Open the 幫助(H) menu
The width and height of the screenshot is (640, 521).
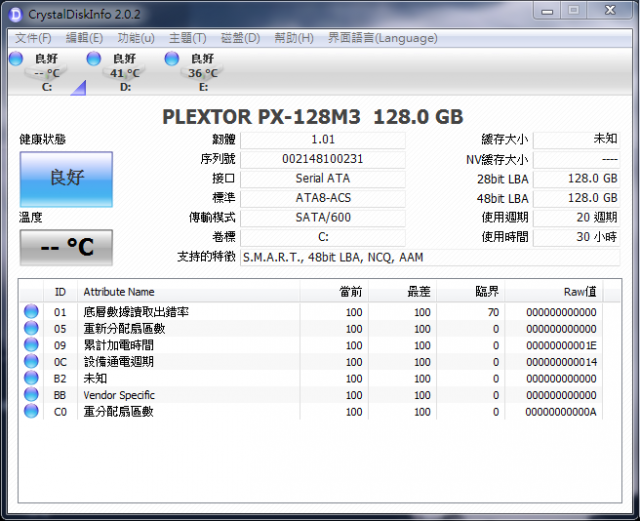[x=294, y=38]
